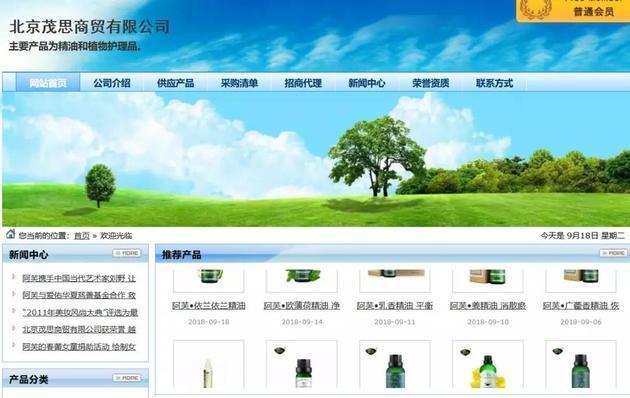Click MORE button in 推荐产品 panel
This screenshot has width=630, height=398.
[613, 253]
